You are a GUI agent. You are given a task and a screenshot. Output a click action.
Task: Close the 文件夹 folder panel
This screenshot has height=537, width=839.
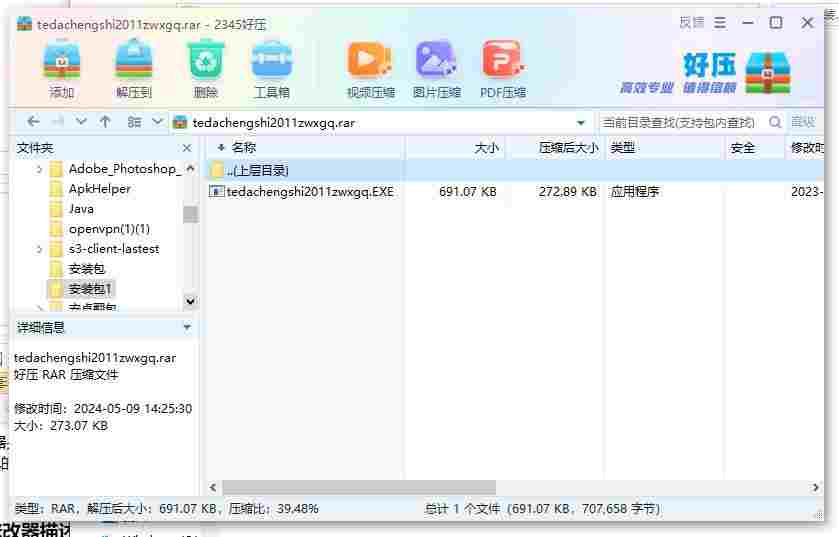(187, 148)
